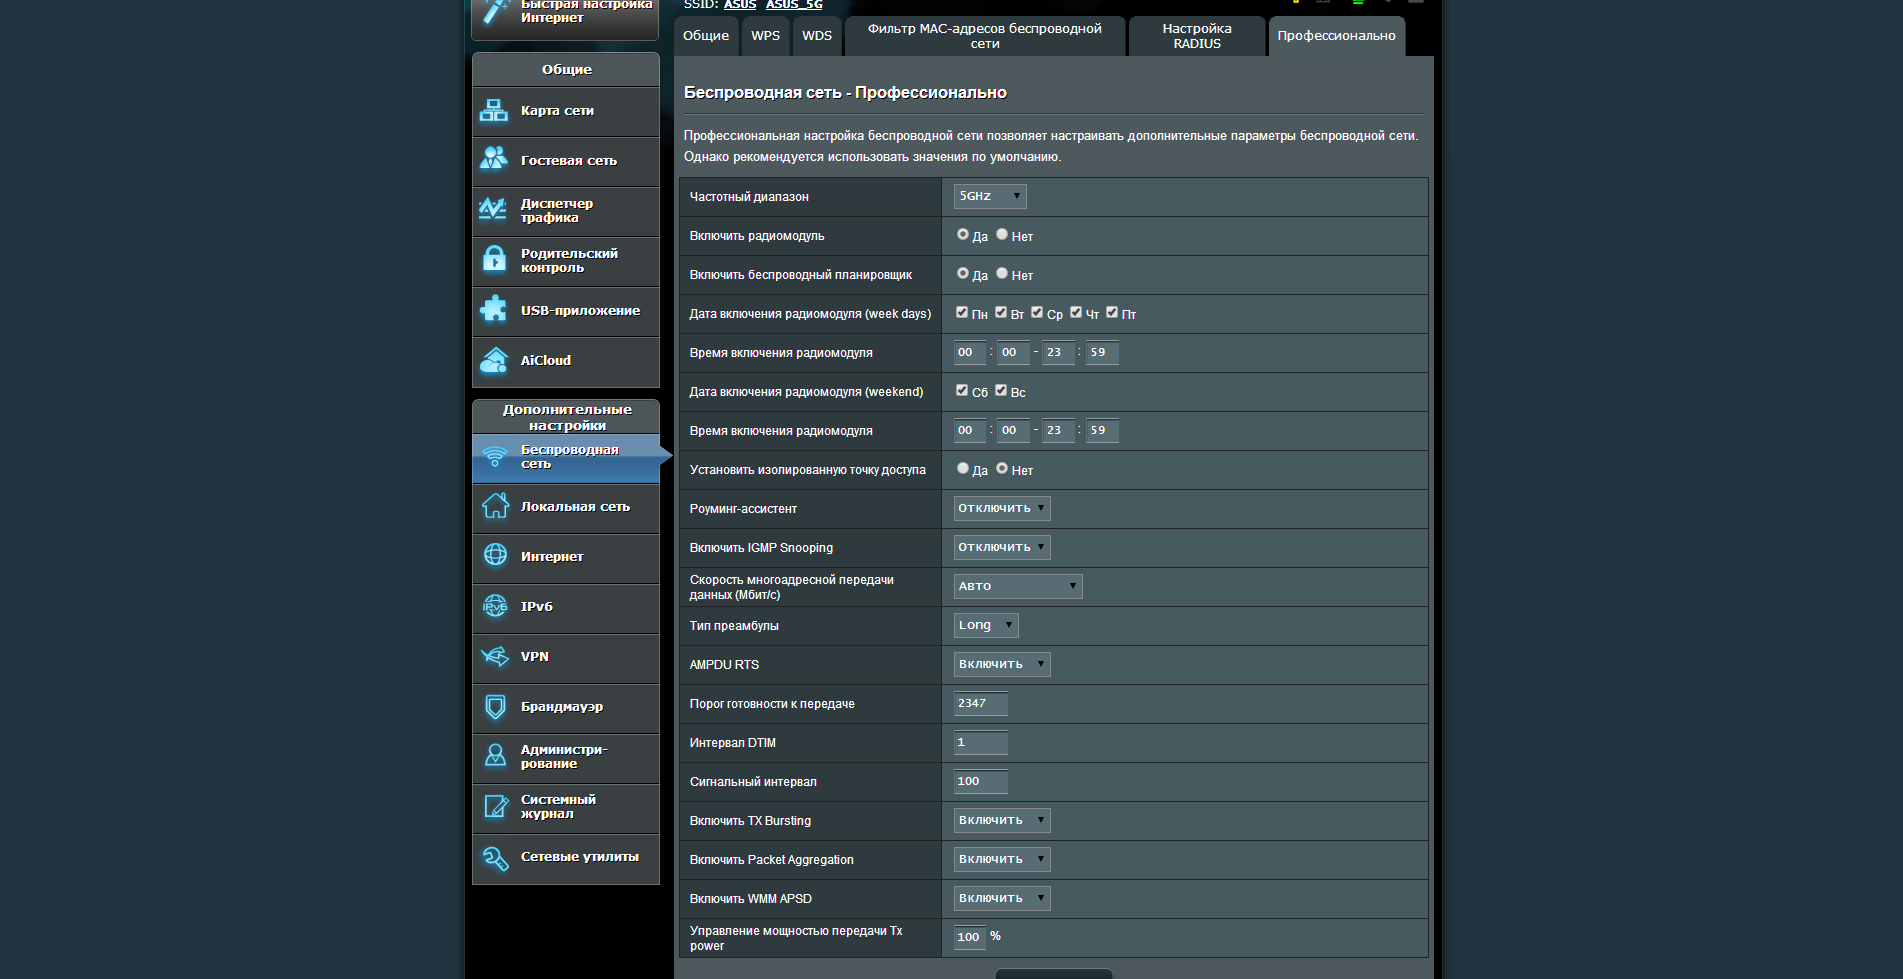
Task: Select Да for Включить беспроводный планировщик
Action: click(x=963, y=274)
